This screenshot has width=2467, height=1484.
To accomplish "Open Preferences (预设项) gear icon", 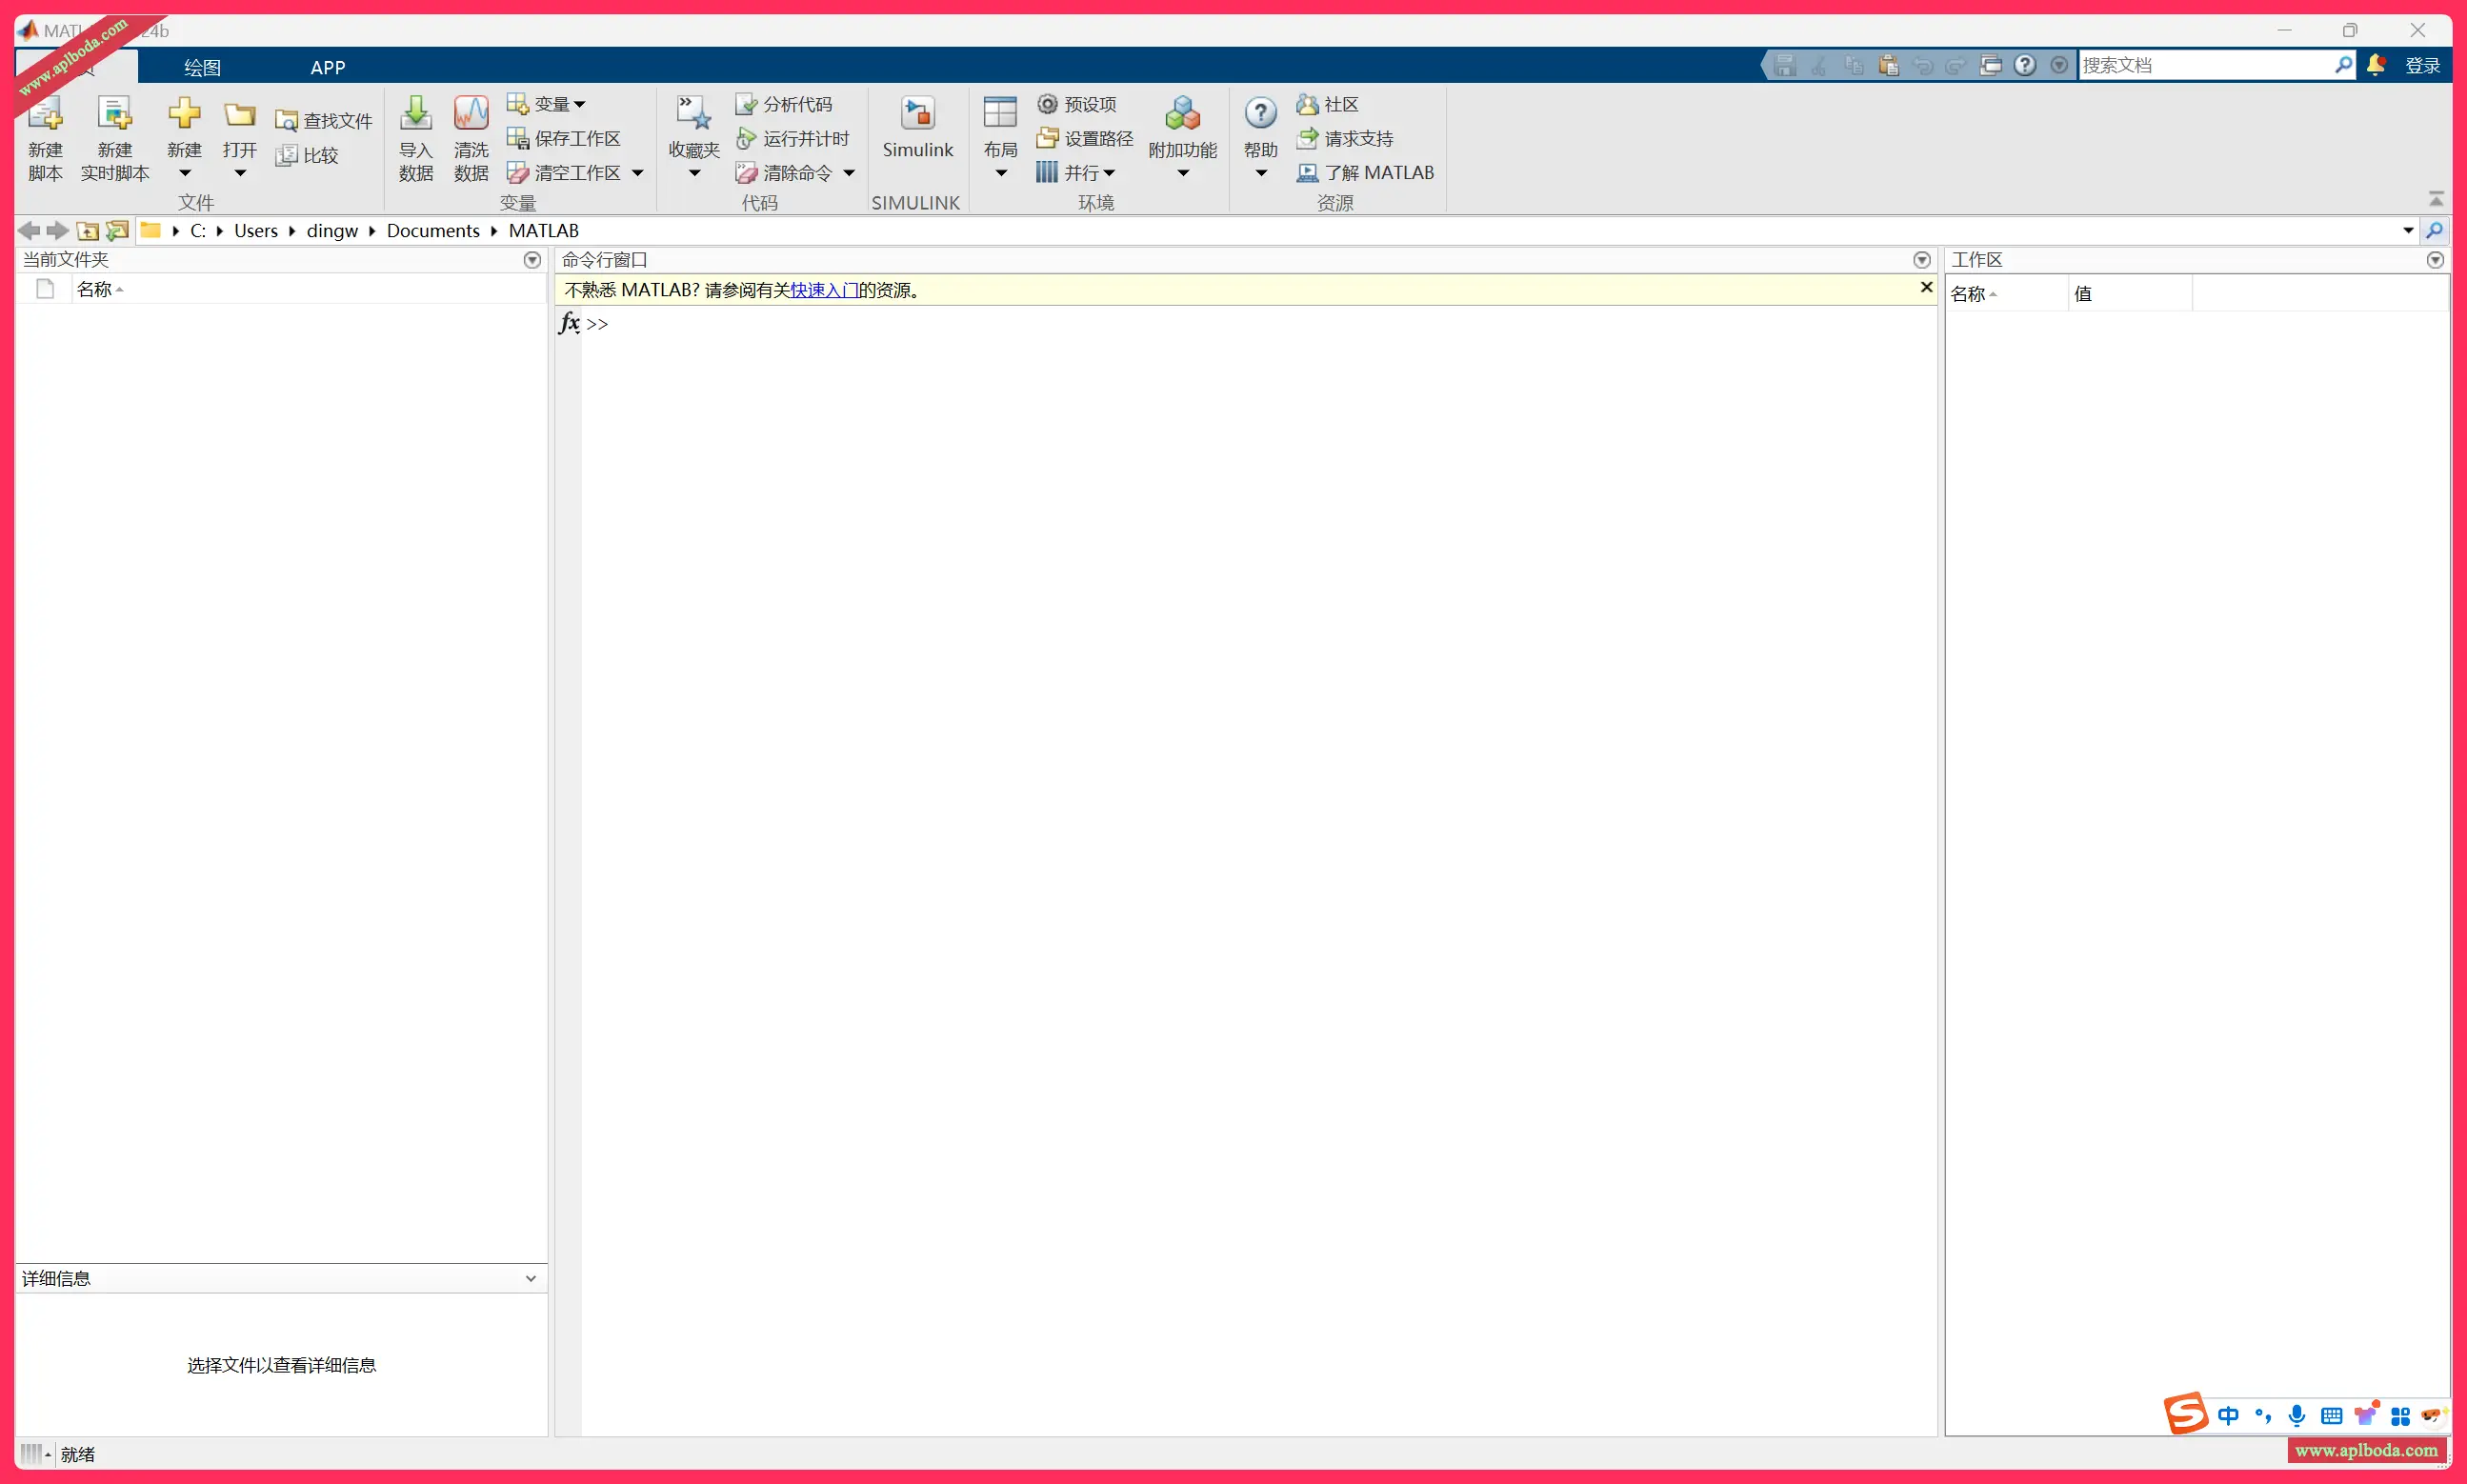I will (x=1047, y=104).
